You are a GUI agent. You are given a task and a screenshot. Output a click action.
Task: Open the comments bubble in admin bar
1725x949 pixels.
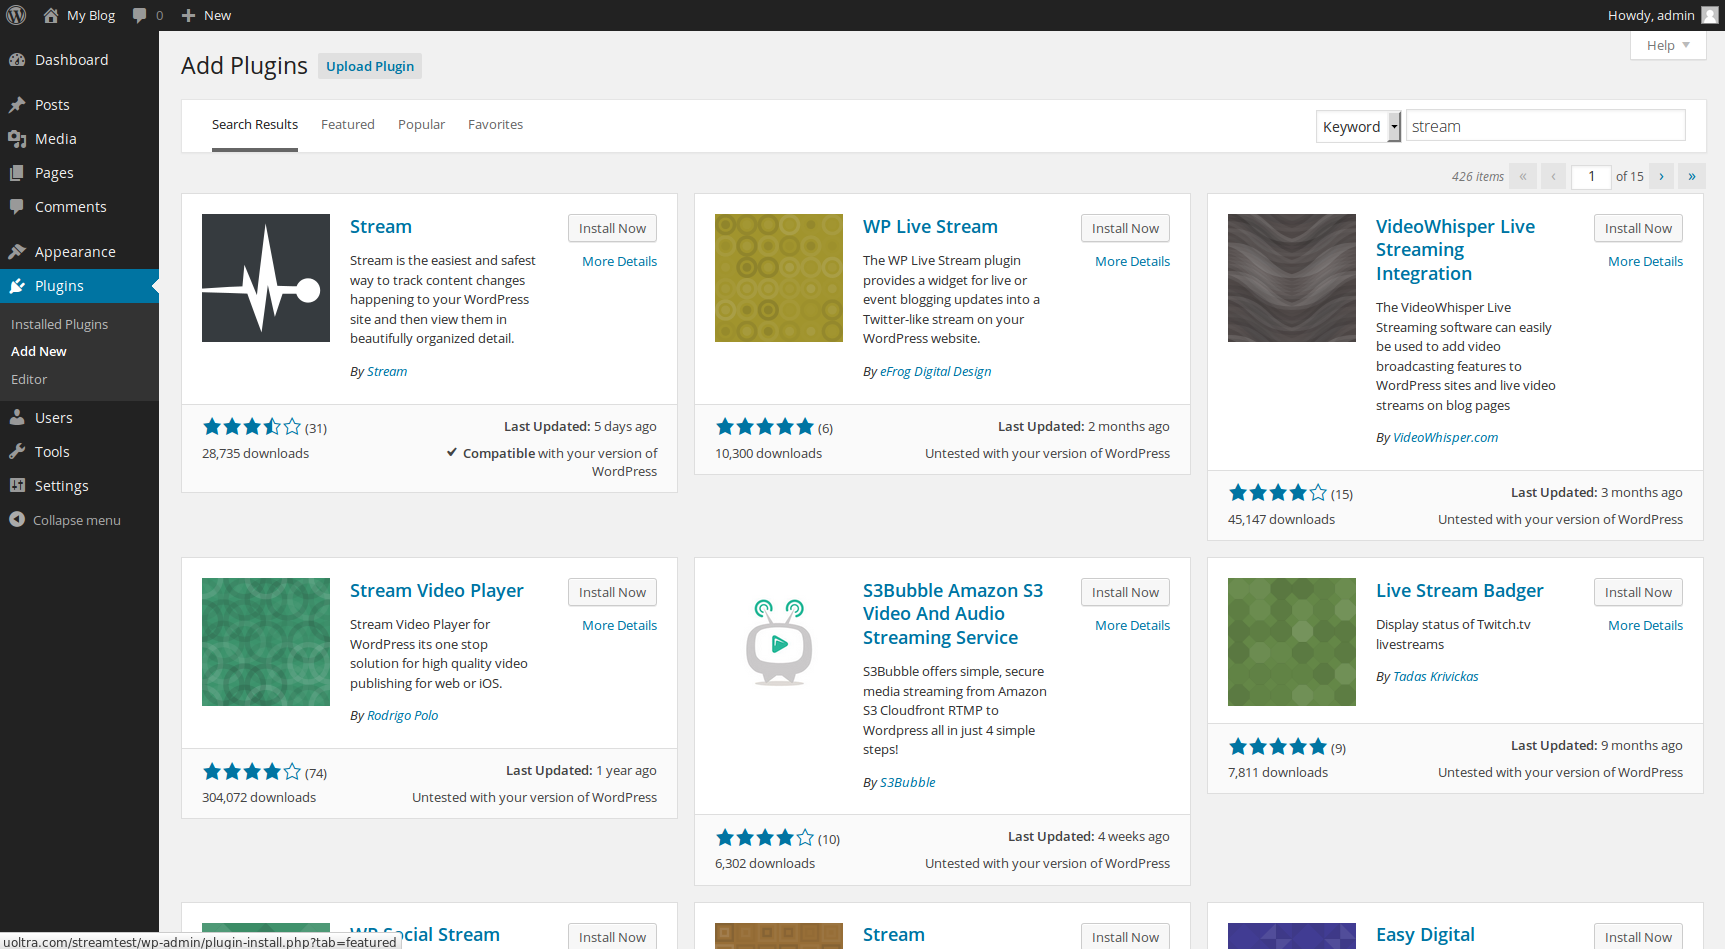tap(140, 15)
